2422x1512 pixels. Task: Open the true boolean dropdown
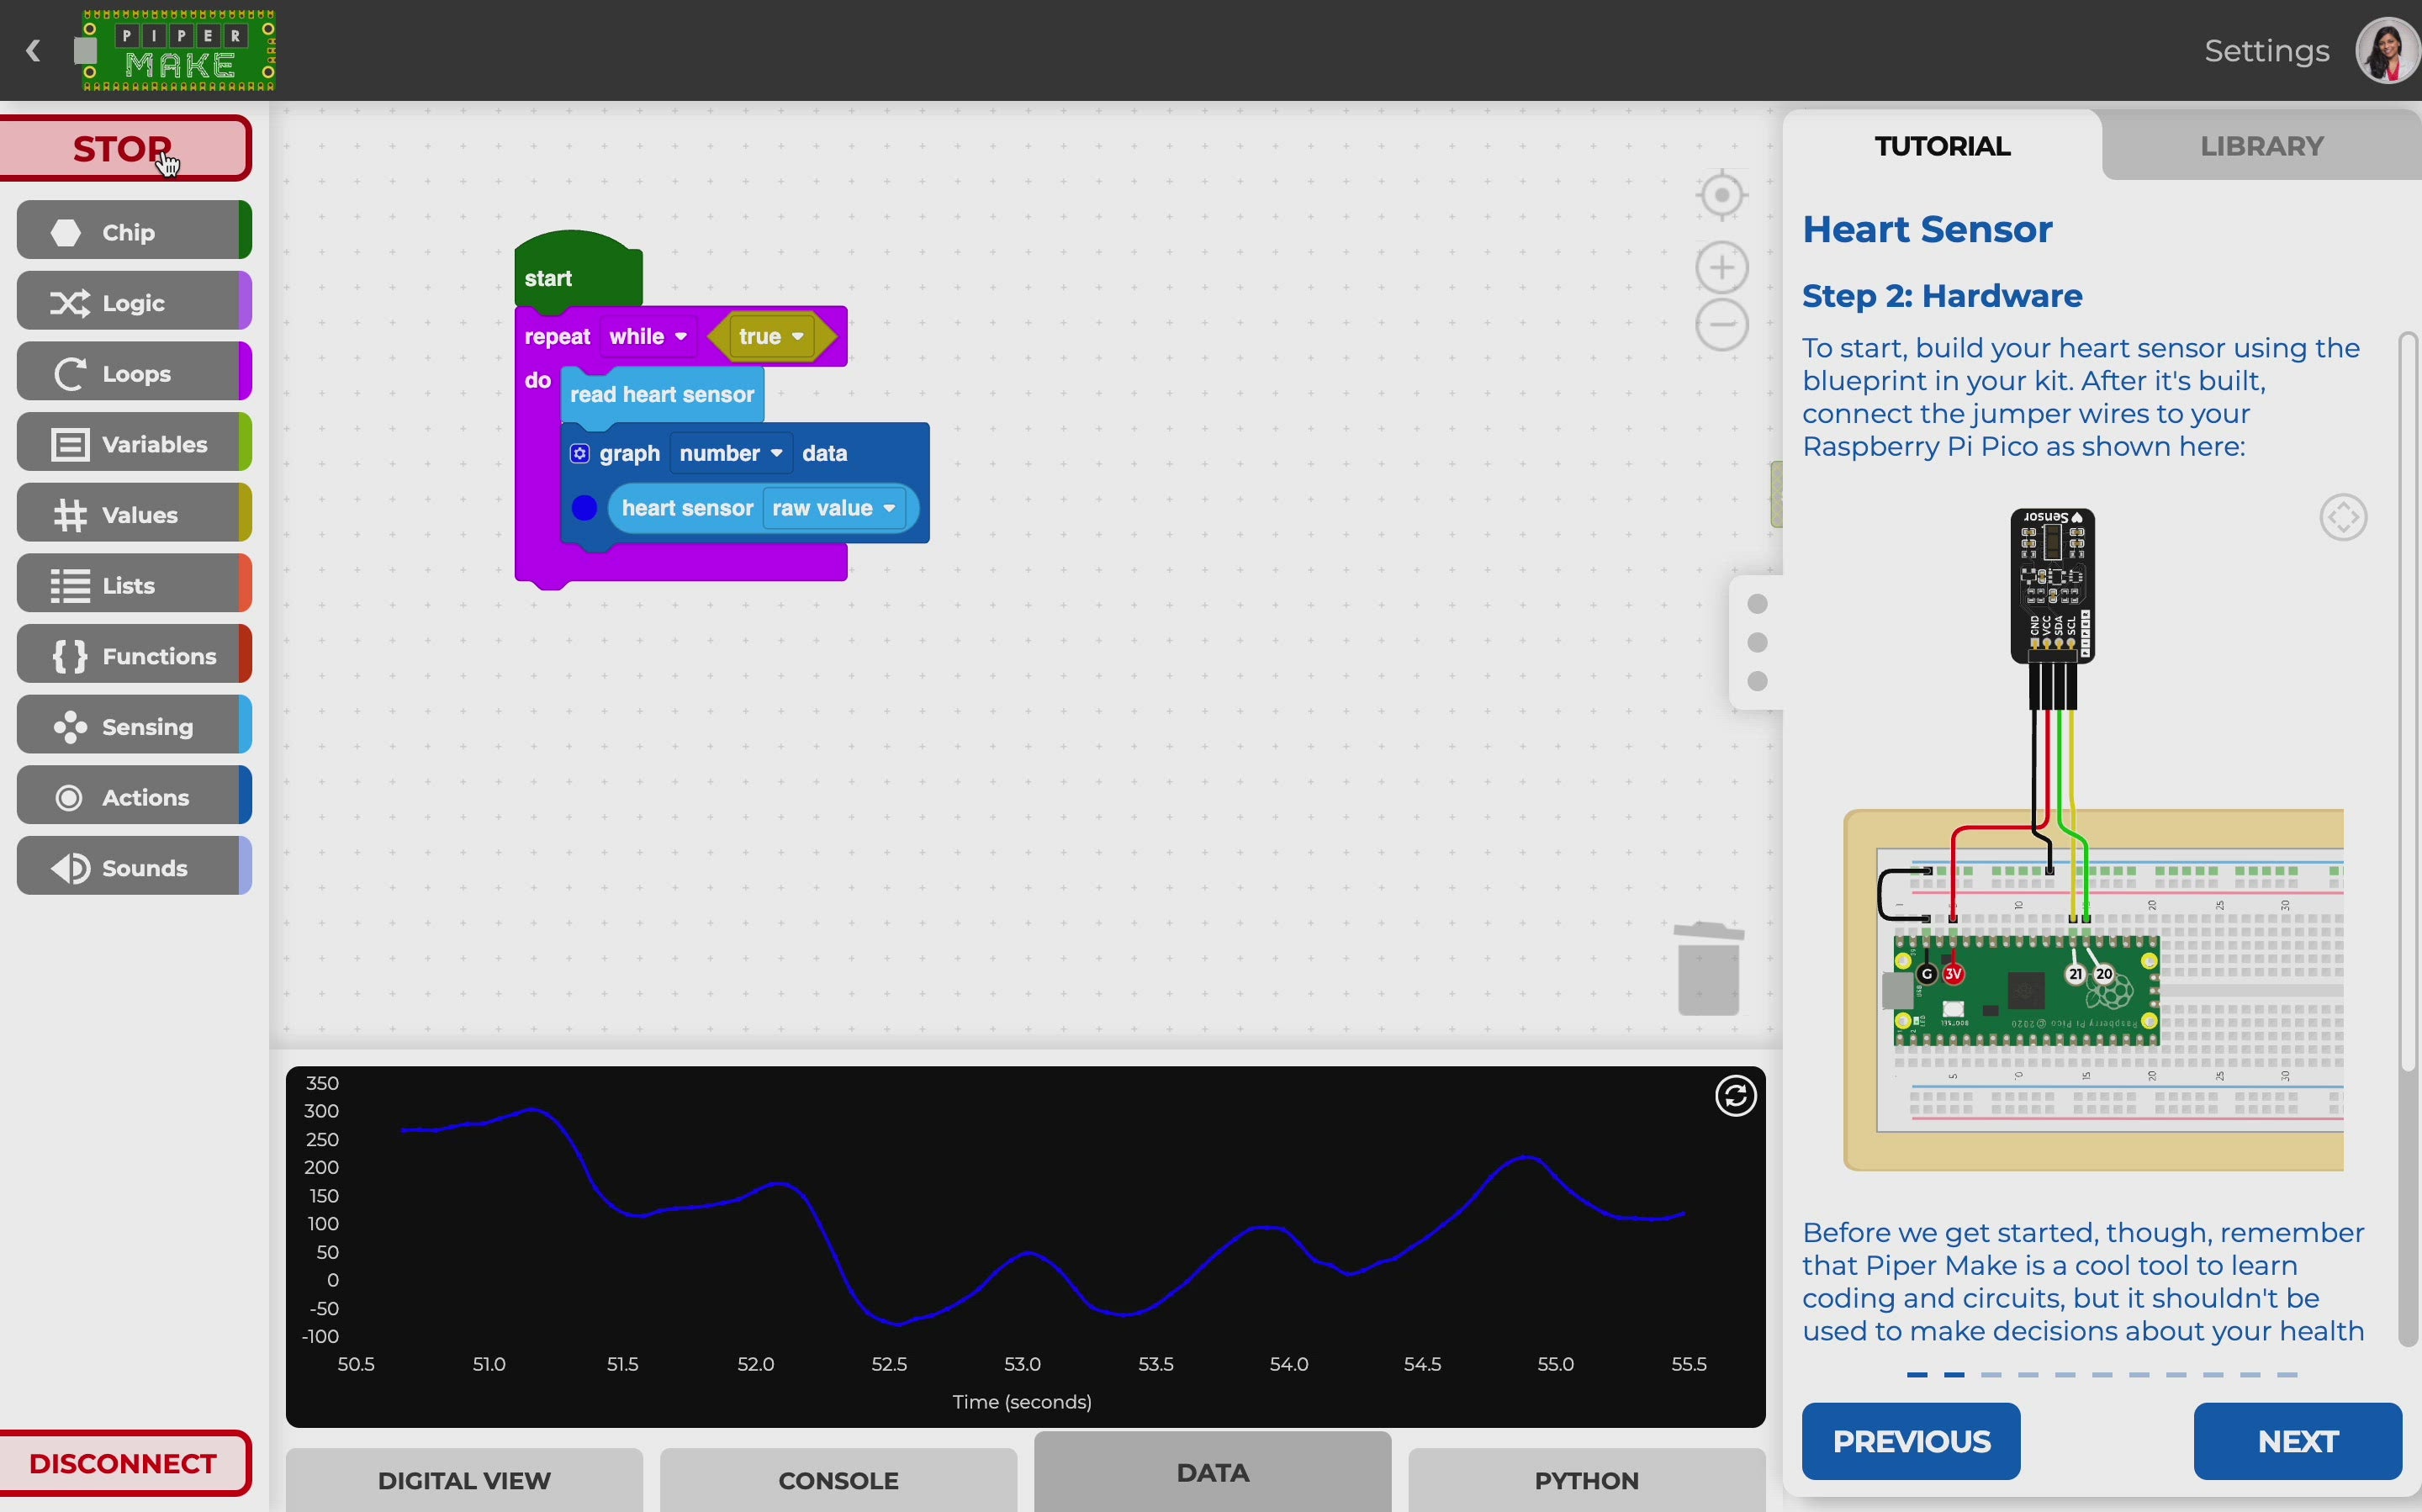[x=771, y=337]
